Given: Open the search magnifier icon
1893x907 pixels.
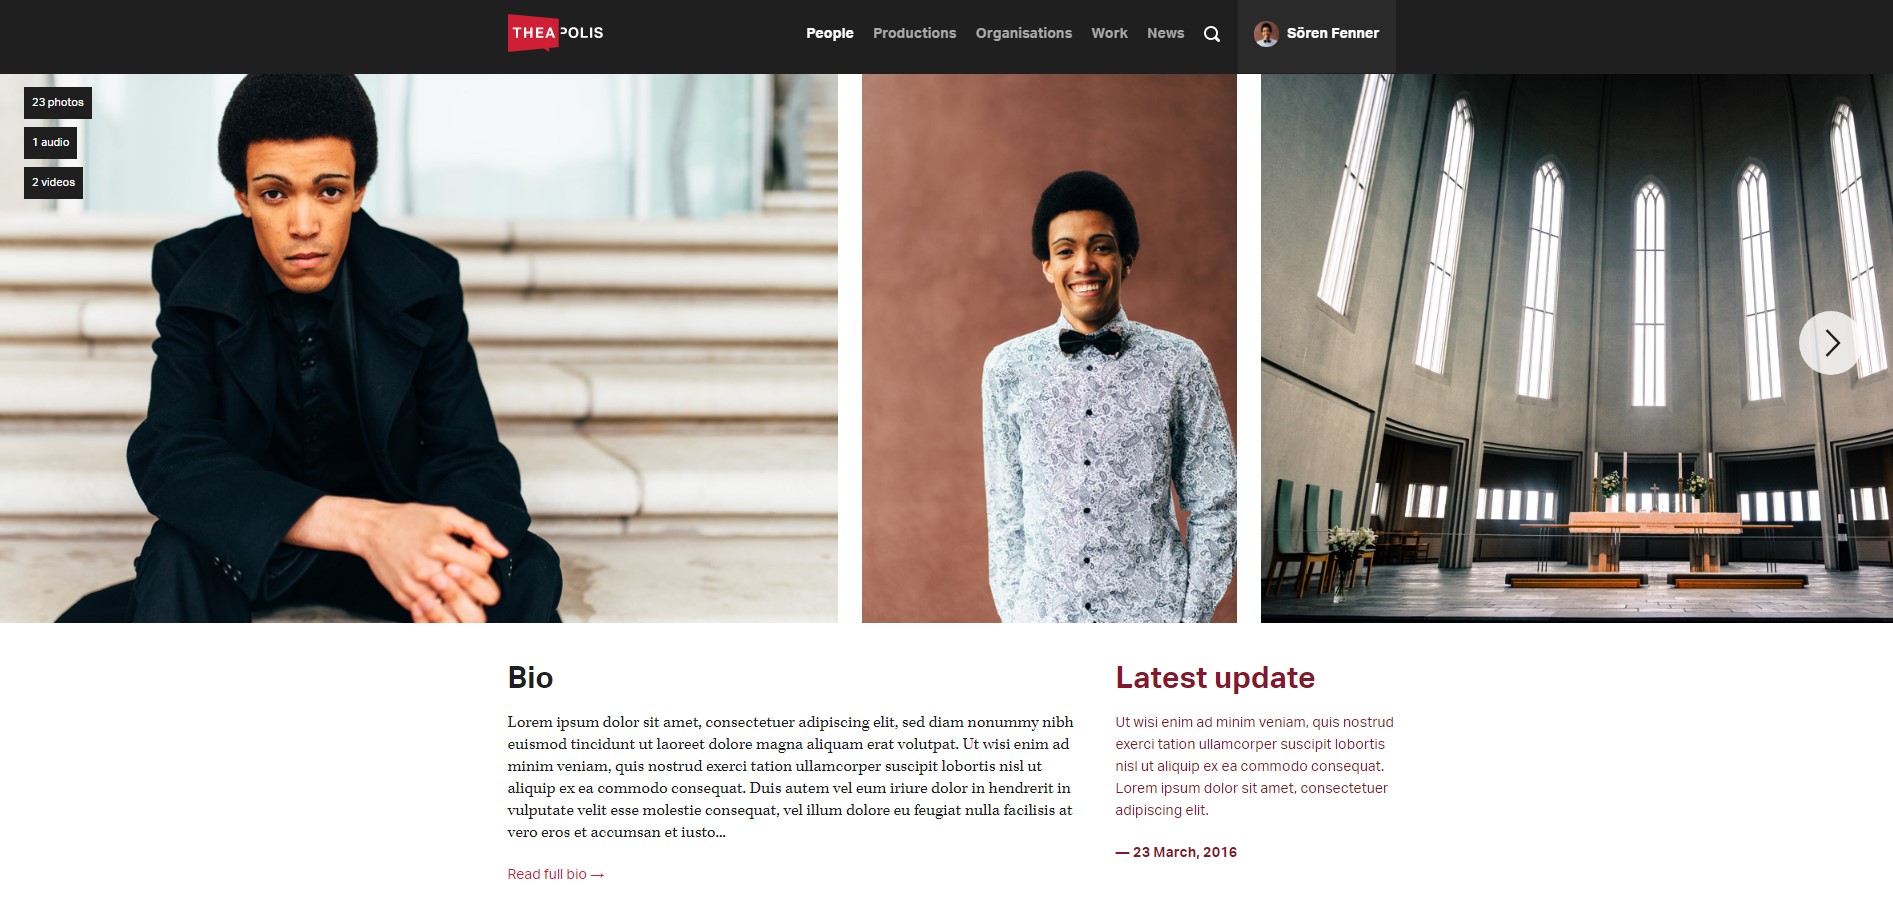Looking at the screenshot, I should (x=1211, y=34).
